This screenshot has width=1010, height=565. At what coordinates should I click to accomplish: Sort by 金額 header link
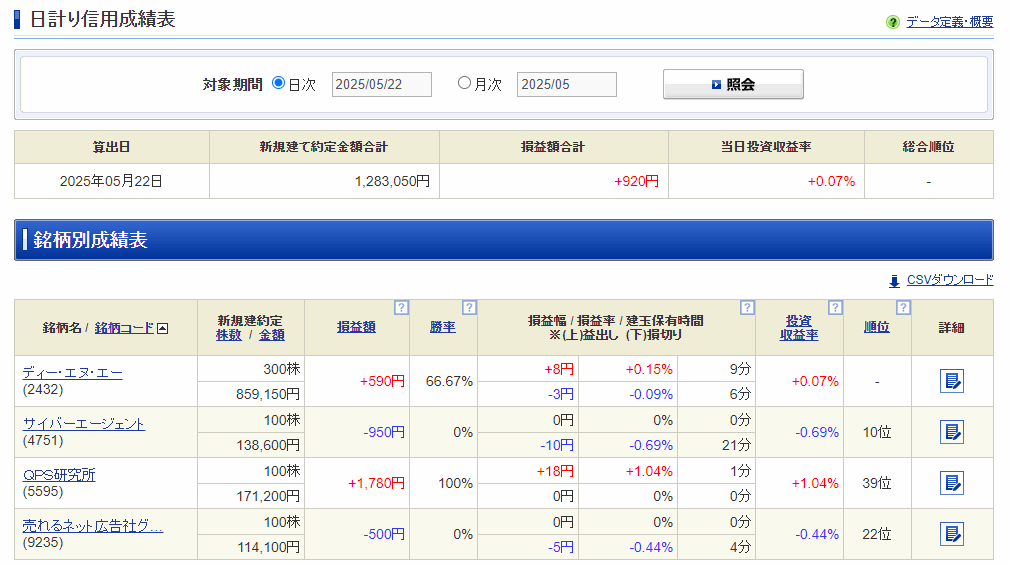coord(272,335)
